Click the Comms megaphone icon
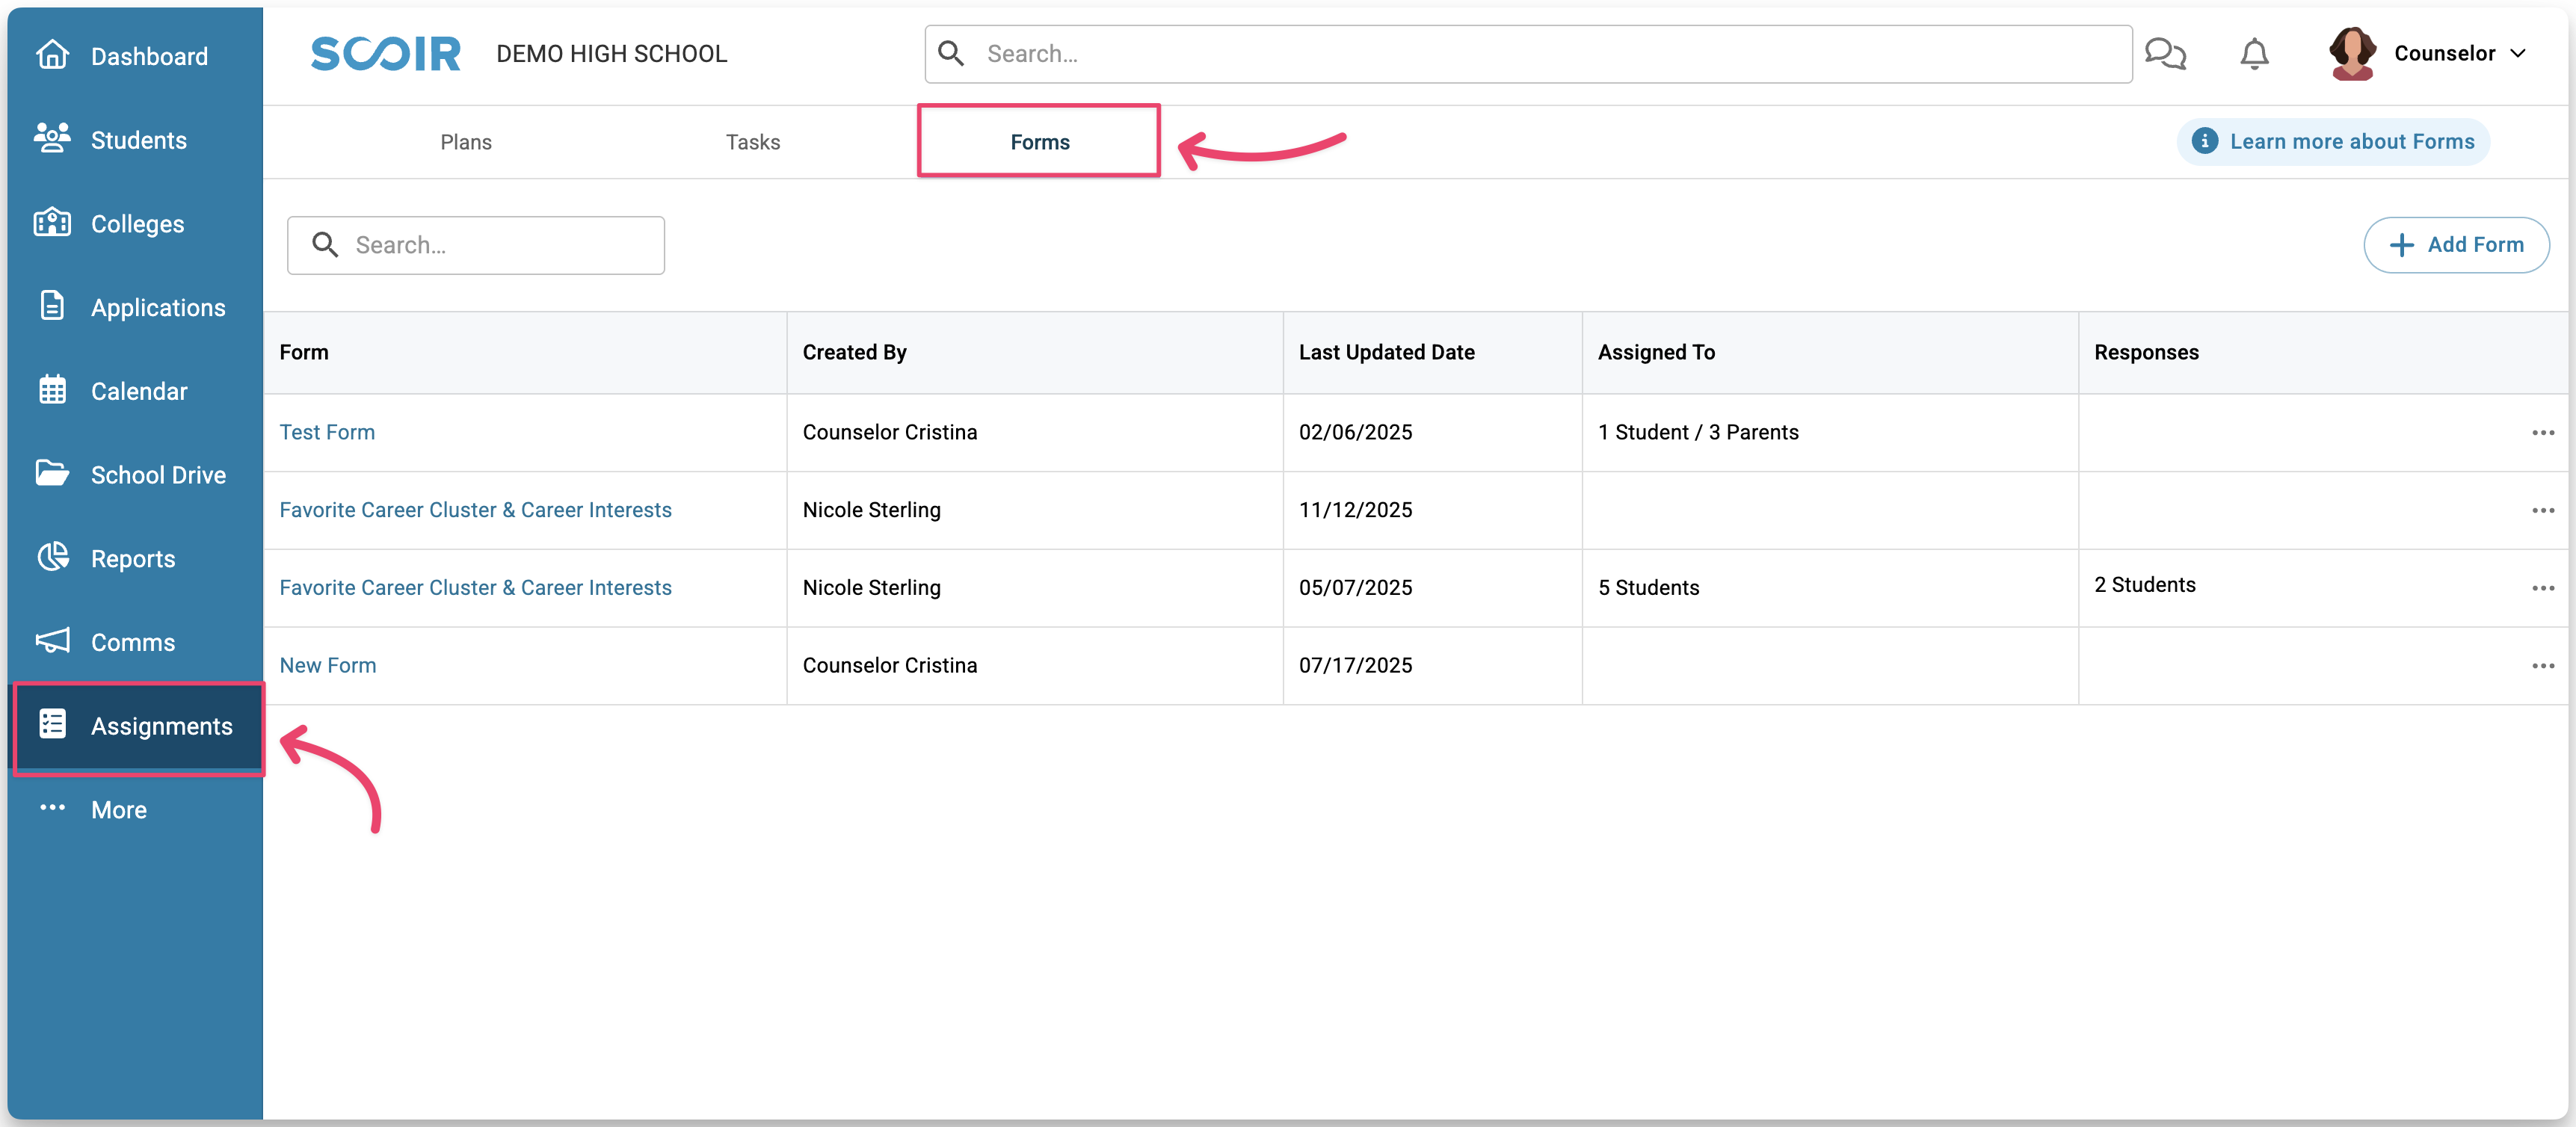The width and height of the screenshot is (2576, 1127). pos(52,641)
